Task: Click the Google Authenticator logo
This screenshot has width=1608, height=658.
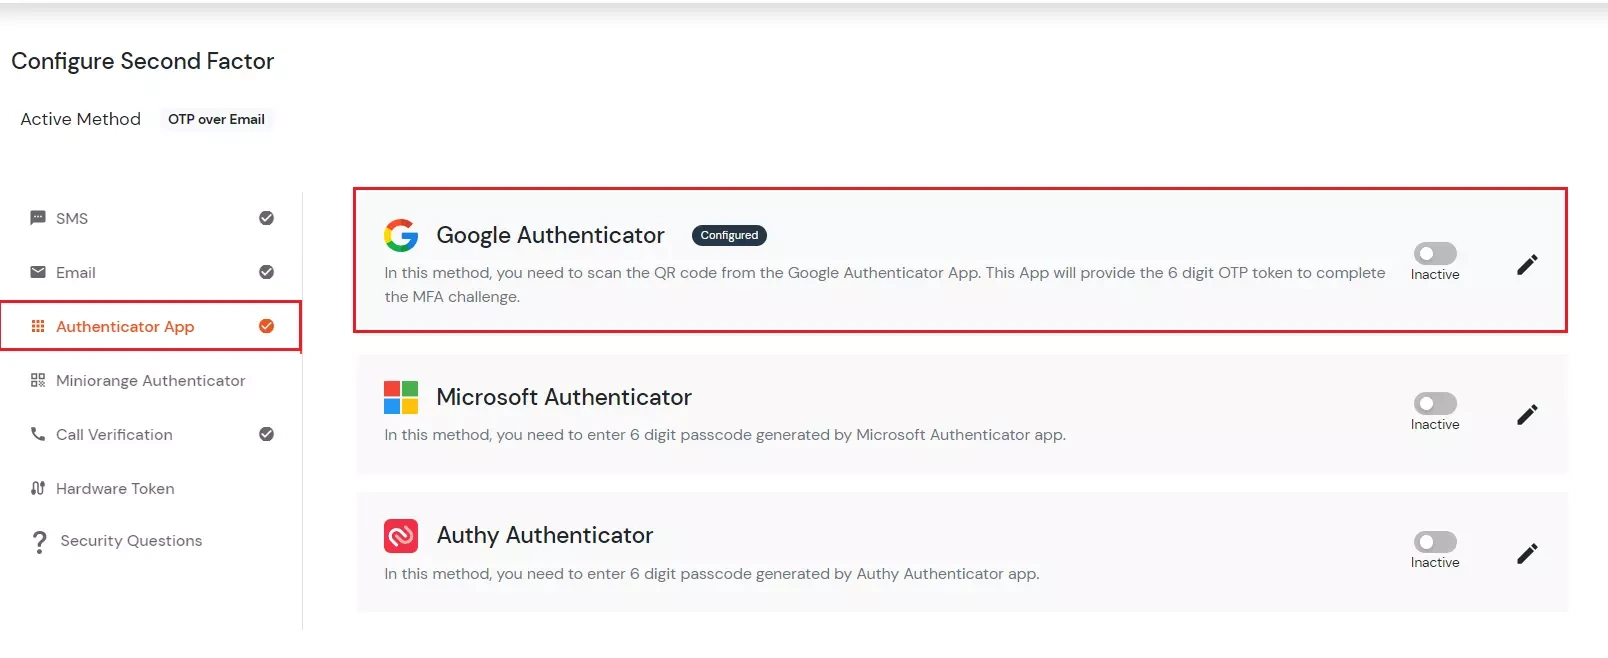Action: (x=401, y=235)
